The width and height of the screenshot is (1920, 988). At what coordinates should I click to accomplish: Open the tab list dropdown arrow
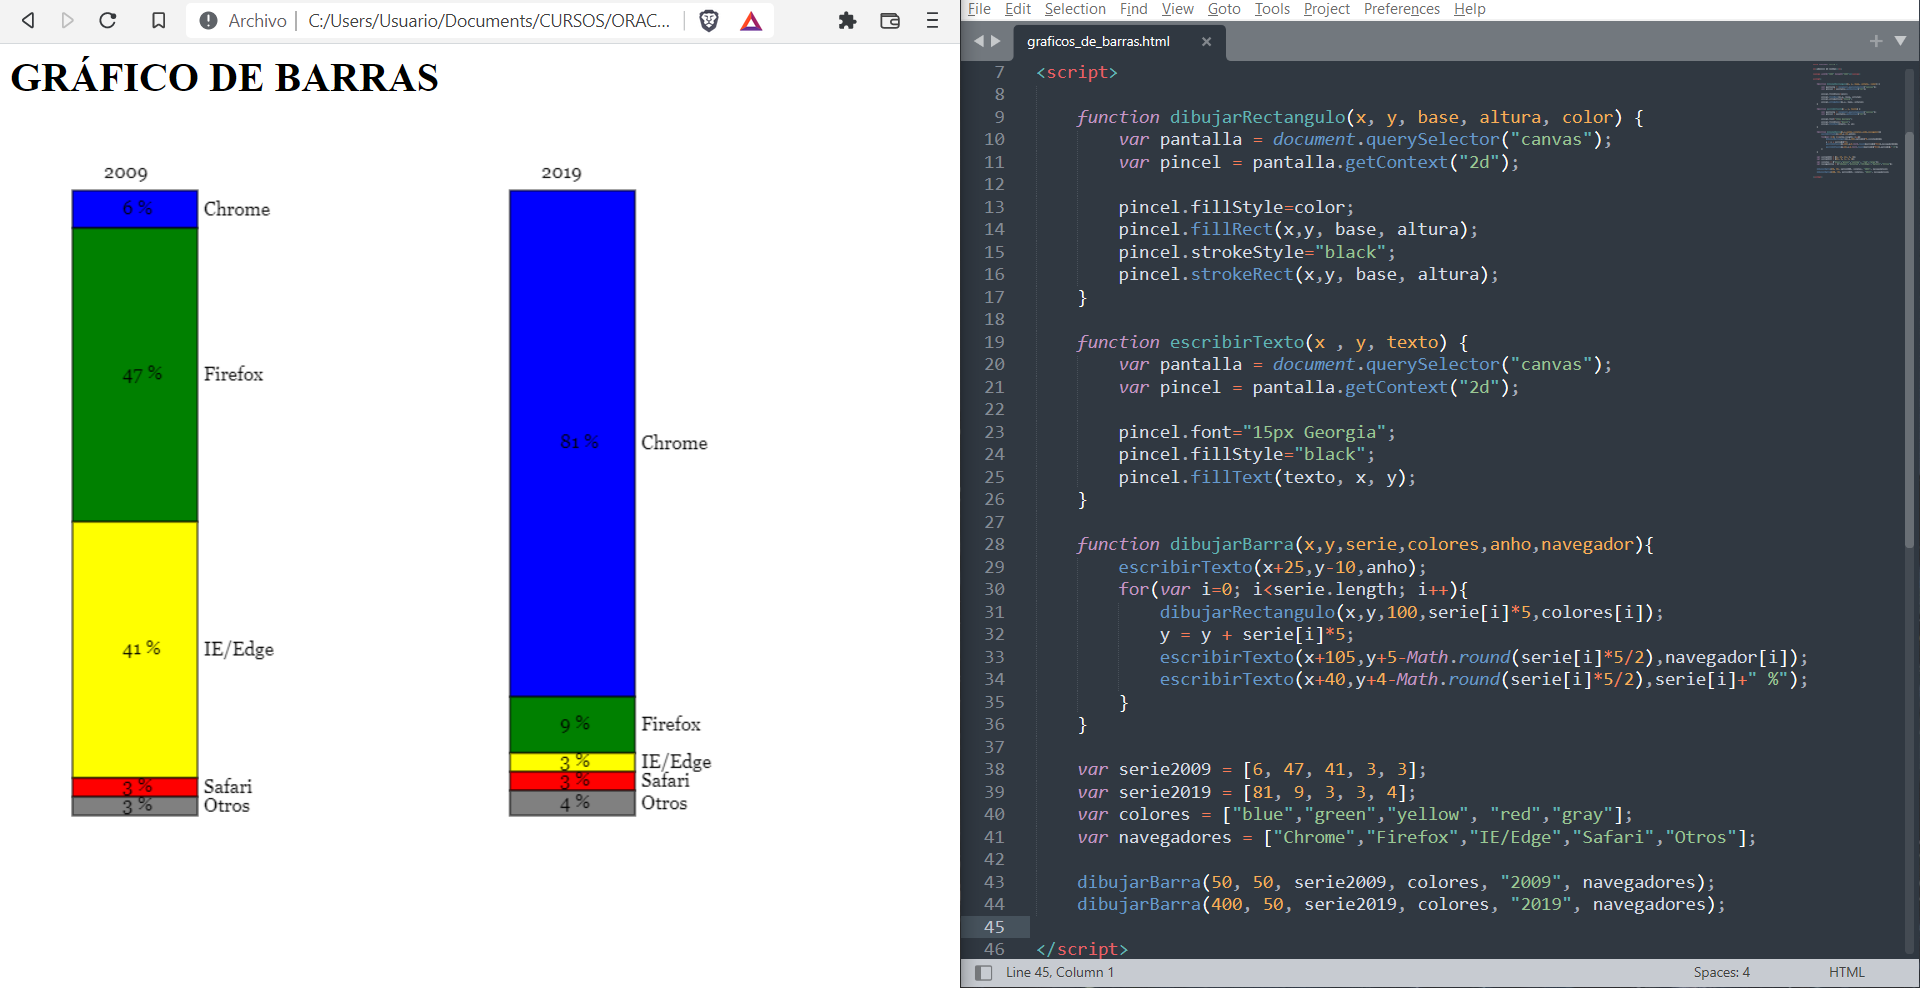[x=1900, y=41]
